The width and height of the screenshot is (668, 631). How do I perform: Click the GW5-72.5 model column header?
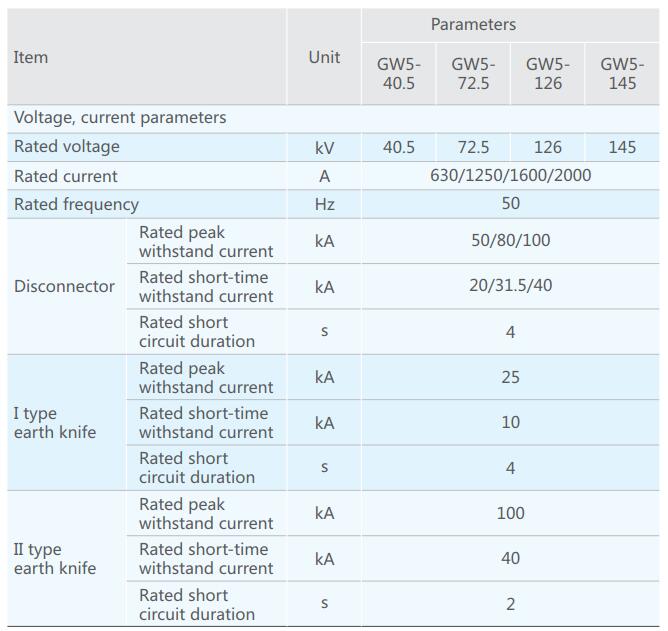473,73
